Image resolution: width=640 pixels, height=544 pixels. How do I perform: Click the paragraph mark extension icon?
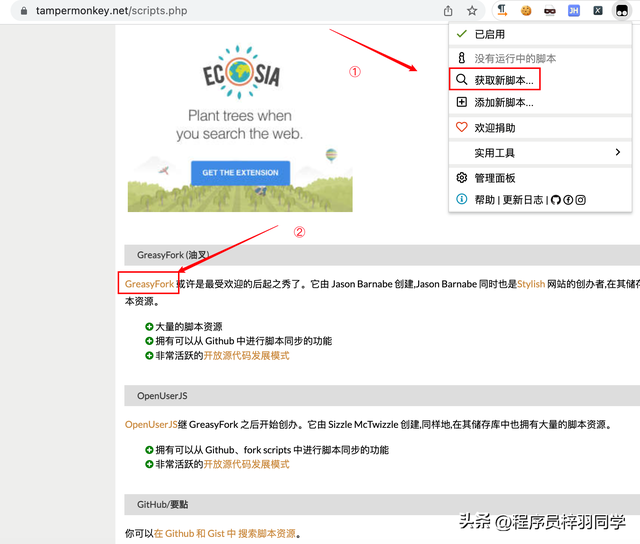pyautogui.click(x=502, y=11)
